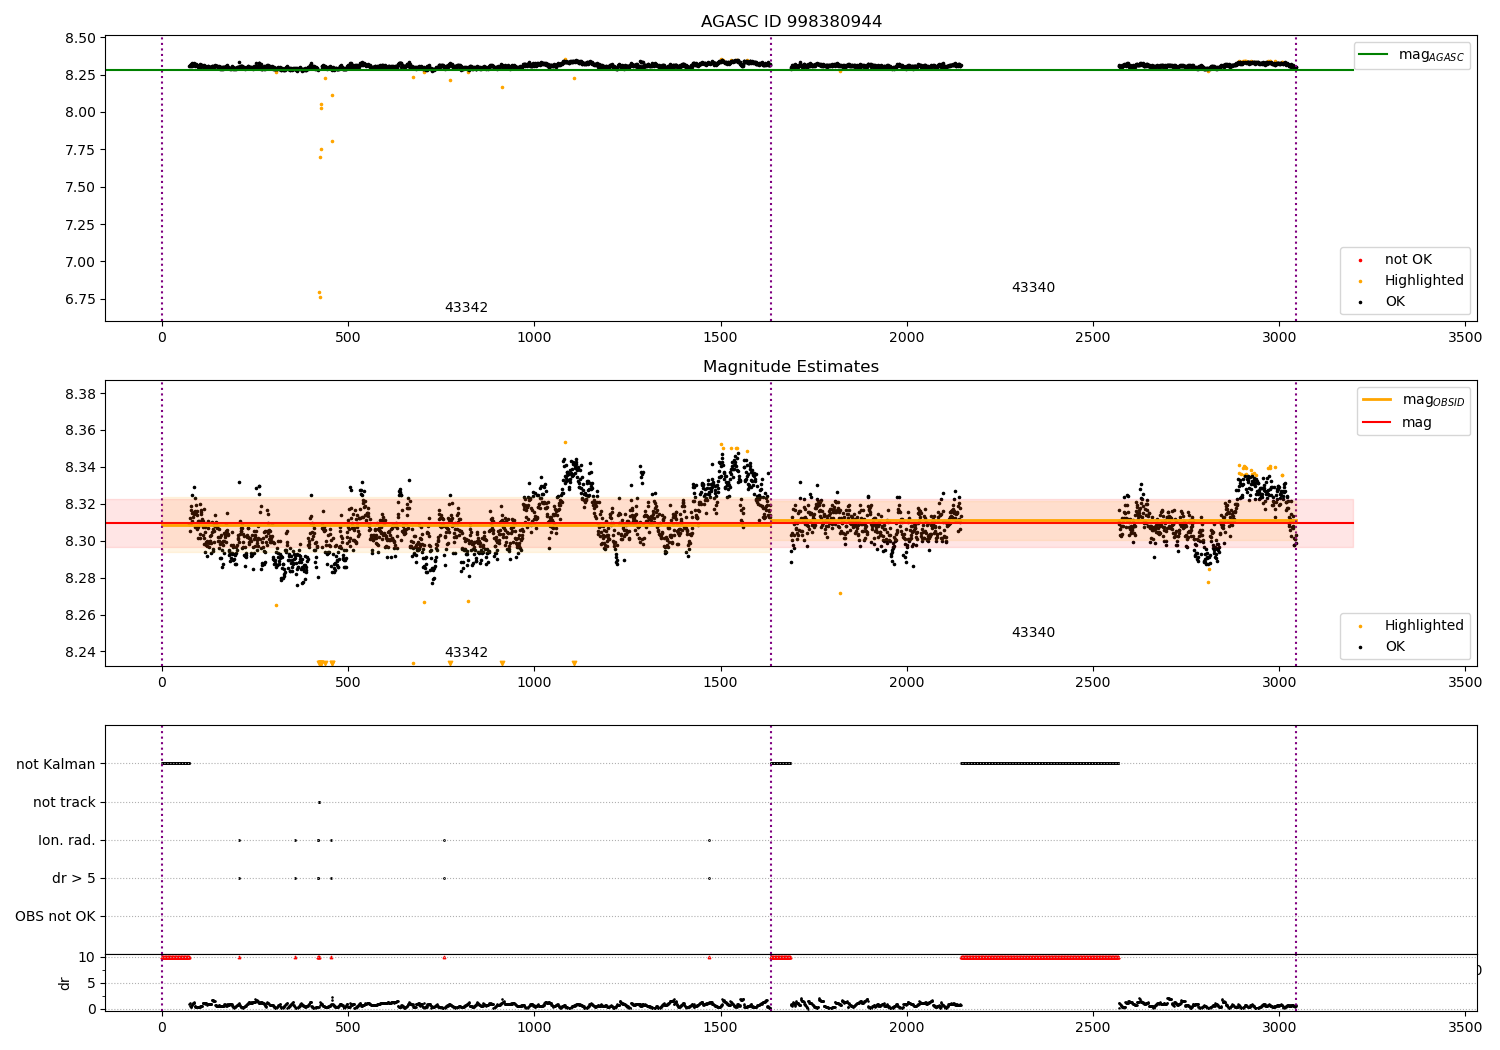1500x1050 pixels.
Task: Click y-axis tick 8.26
Action: click(x=79, y=616)
